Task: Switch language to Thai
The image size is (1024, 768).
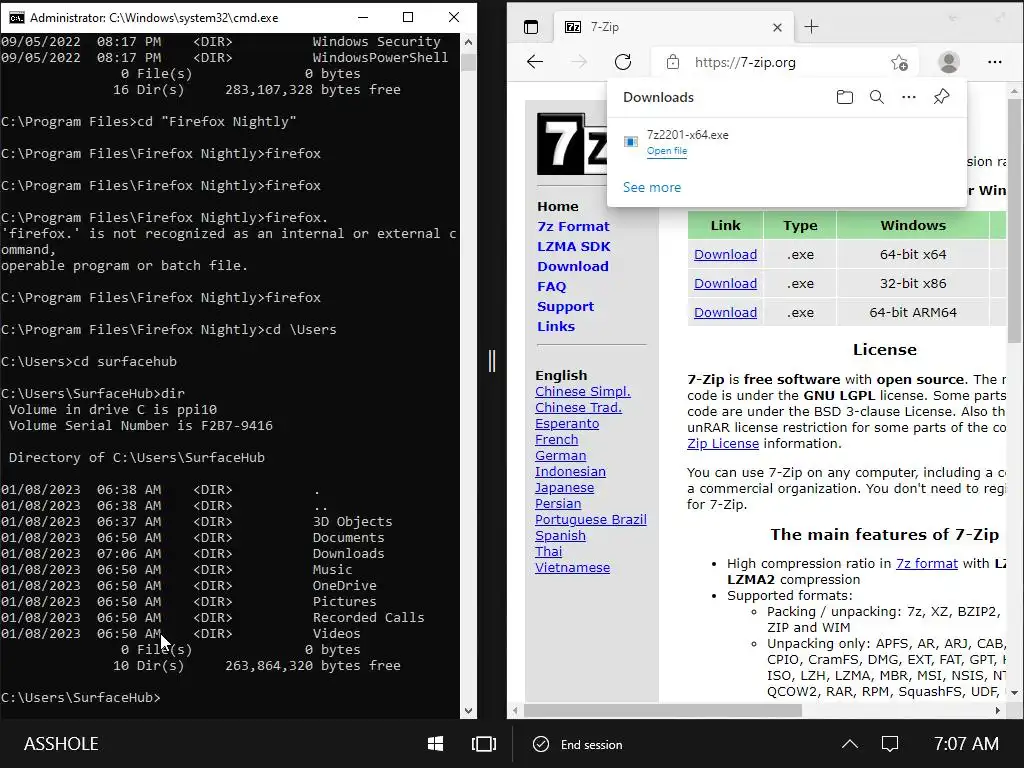Action: 548,552
